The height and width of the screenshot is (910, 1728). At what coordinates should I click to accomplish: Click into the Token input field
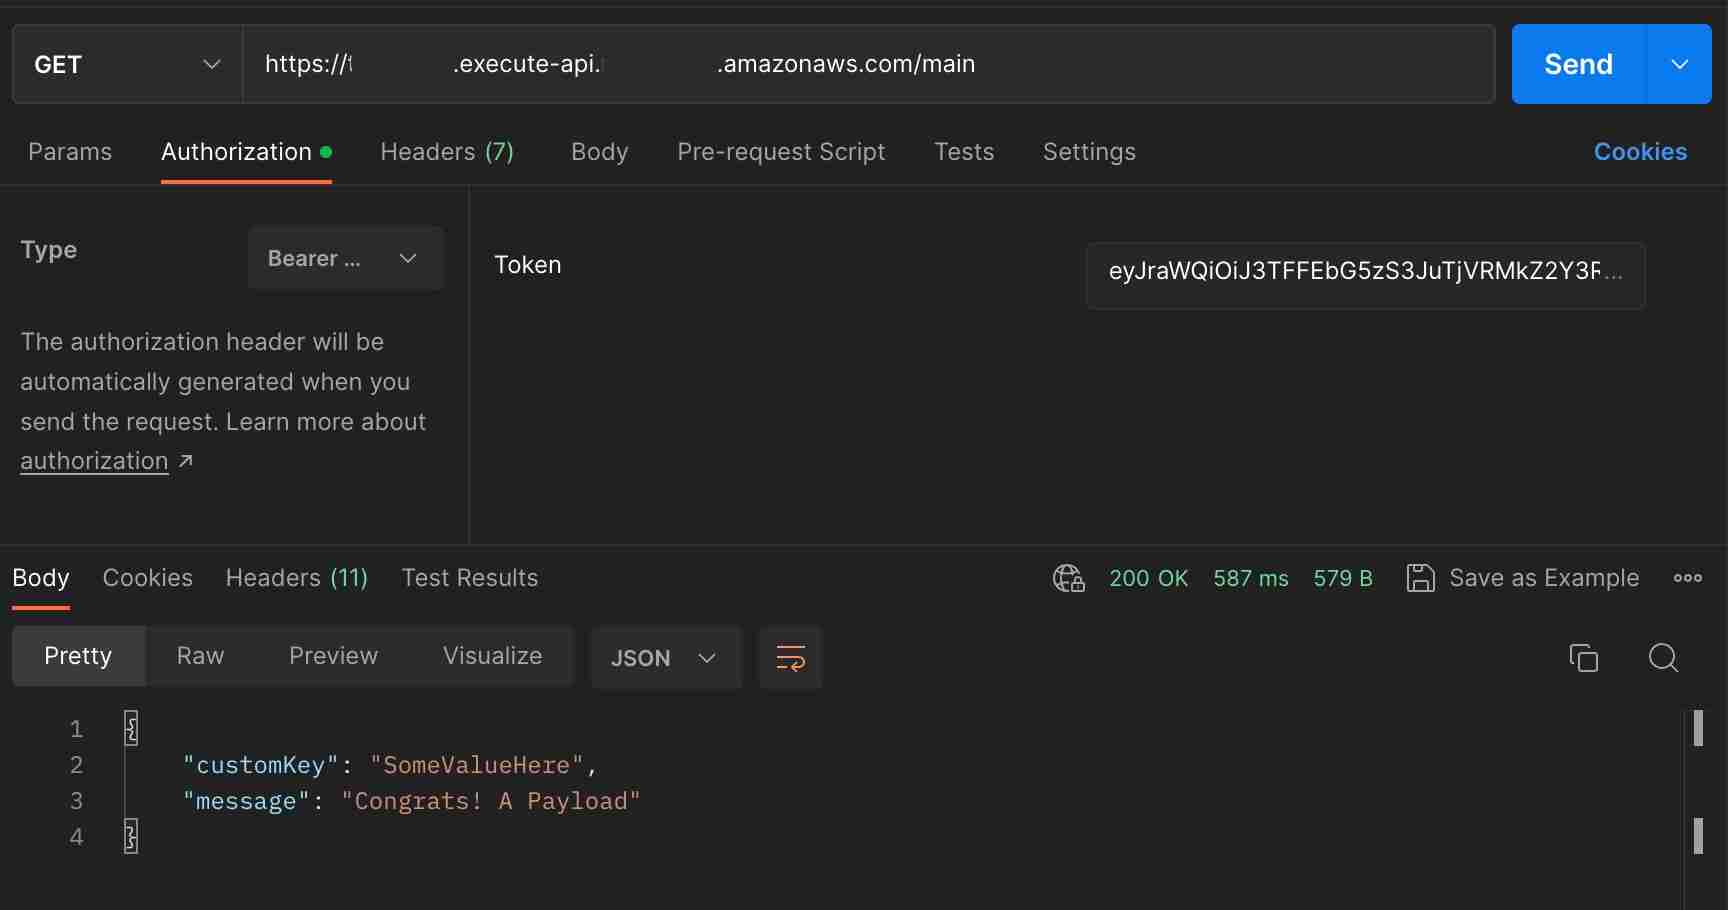click(1364, 272)
